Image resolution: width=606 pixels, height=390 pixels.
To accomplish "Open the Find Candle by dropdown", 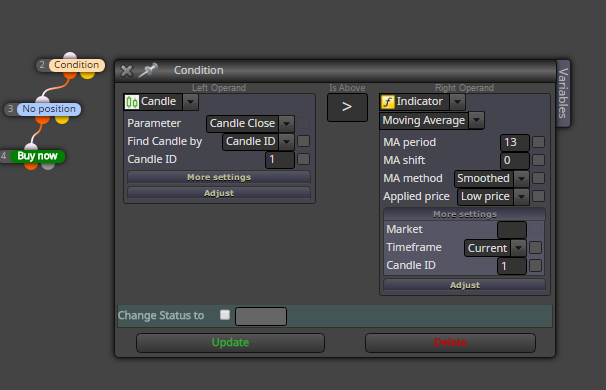I will click(x=286, y=142).
